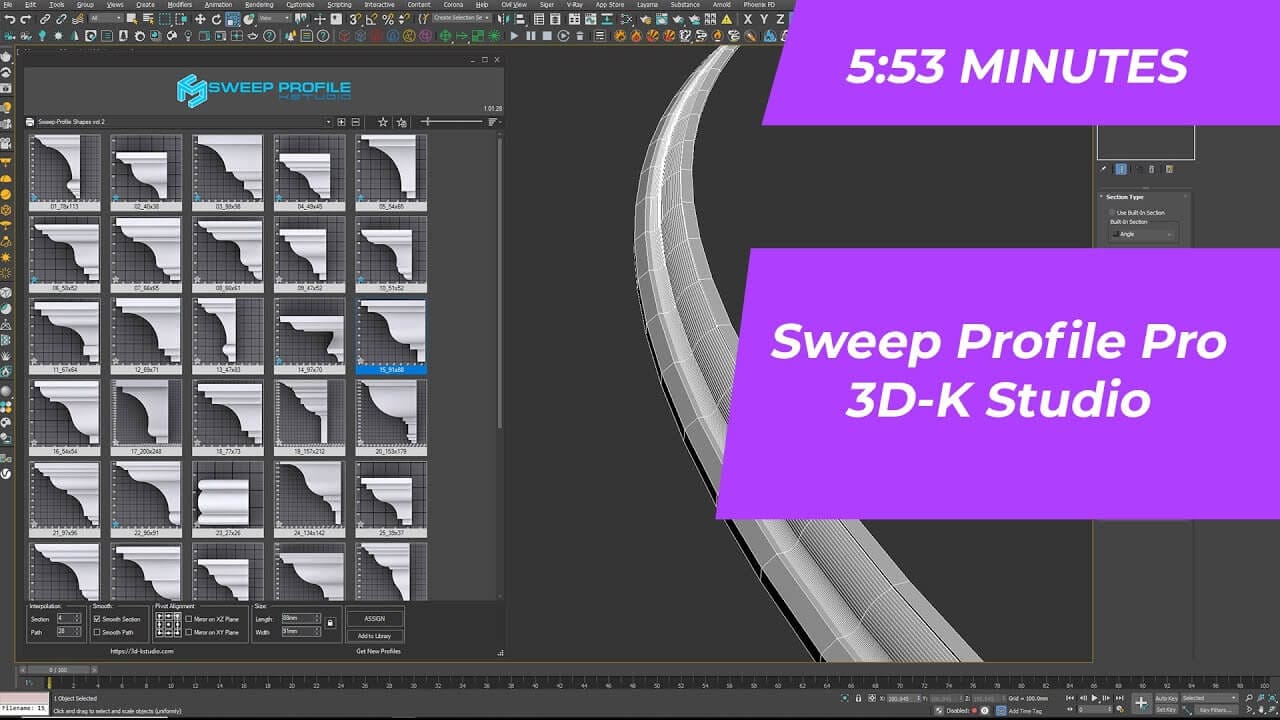1280x720 pixels.
Task: Click the favorites star in Sweep Profile toolbar
Action: 383,122
